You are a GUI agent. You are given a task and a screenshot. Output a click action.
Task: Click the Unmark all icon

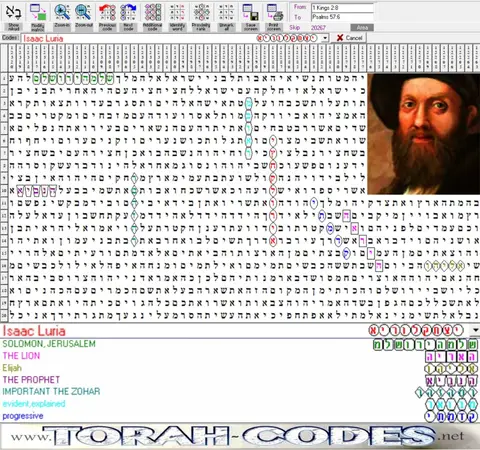pyautogui.click(x=226, y=17)
